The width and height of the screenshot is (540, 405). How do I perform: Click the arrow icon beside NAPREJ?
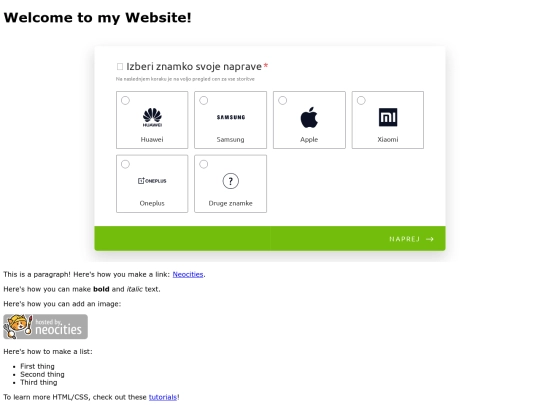click(430, 239)
